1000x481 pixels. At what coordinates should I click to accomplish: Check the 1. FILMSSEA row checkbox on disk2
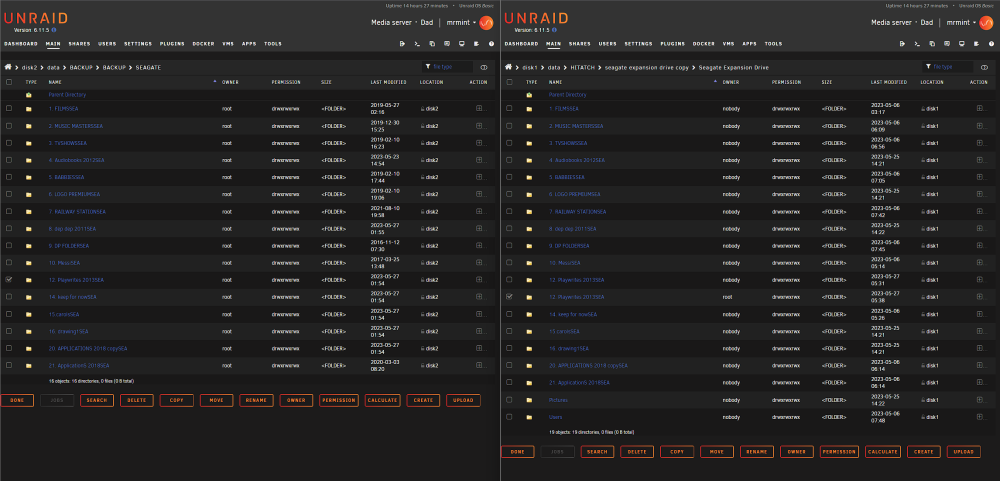click(9, 108)
